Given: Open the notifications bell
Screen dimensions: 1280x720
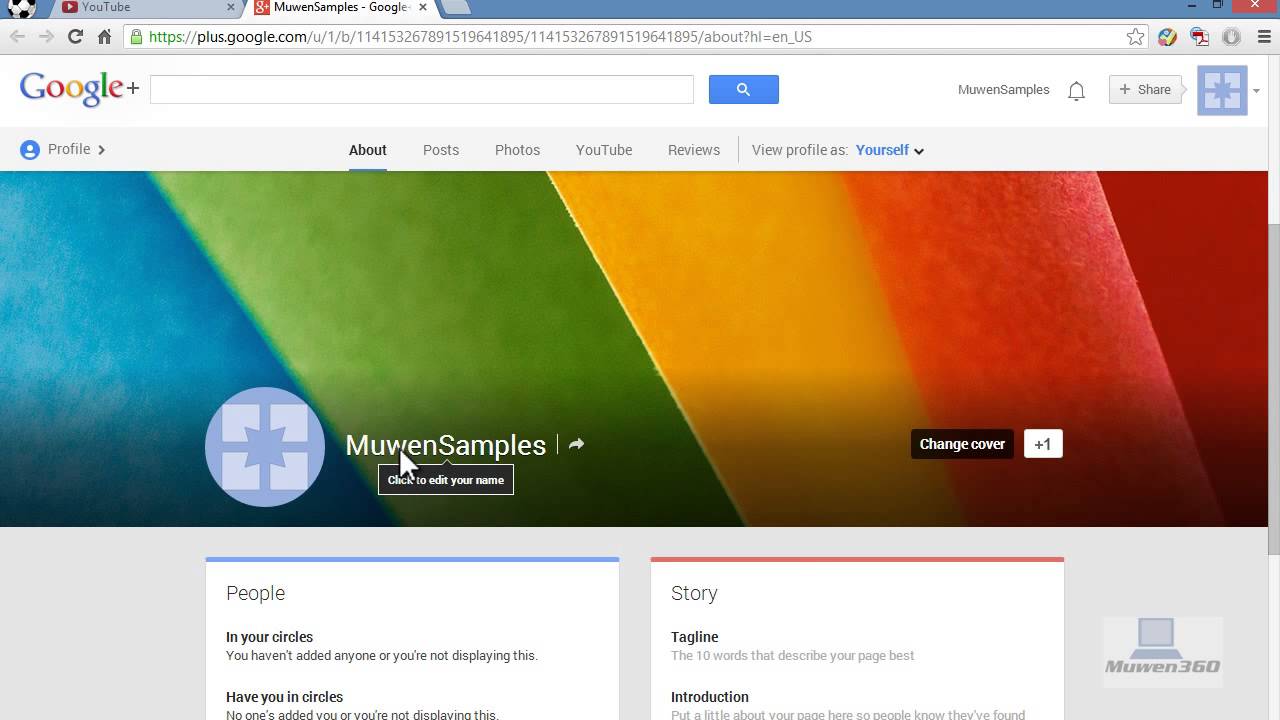Looking at the screenshot, I should [1076, 91].
